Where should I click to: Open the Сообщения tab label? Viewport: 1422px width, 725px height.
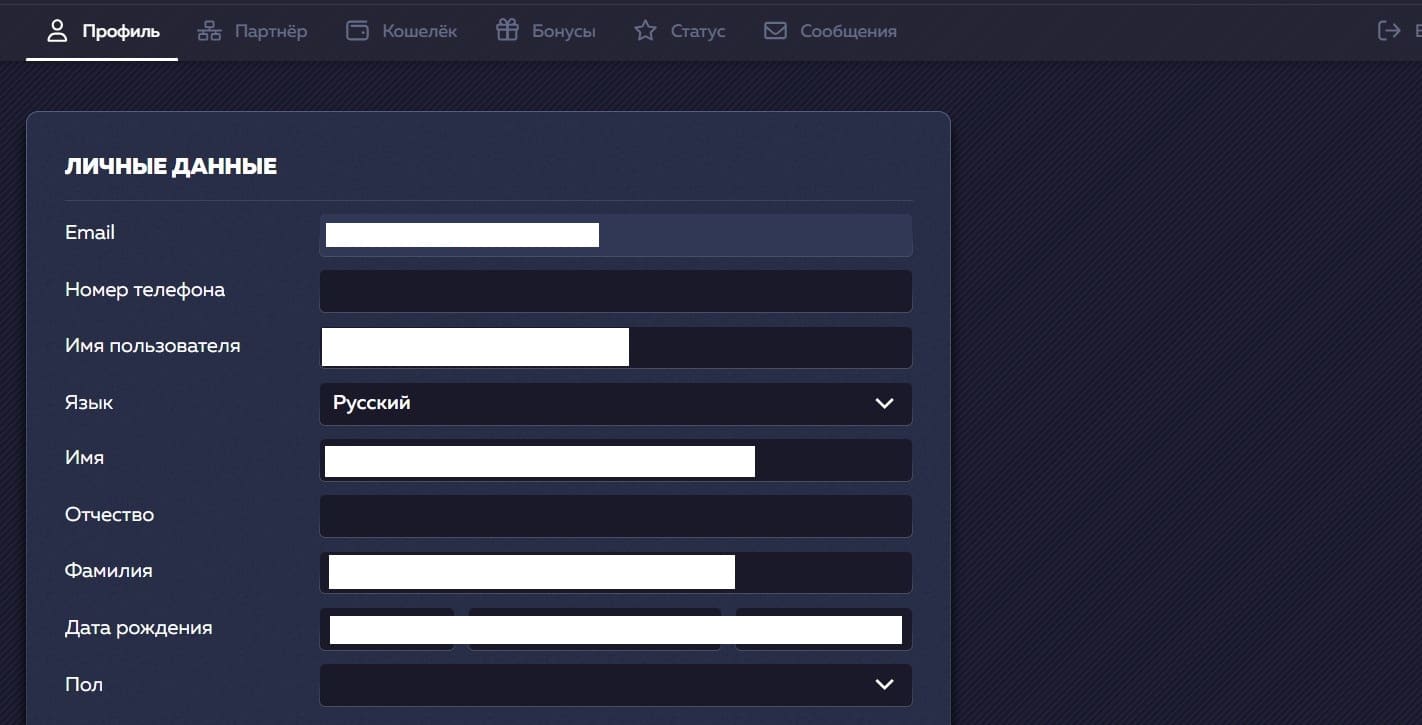click(848, 31)
